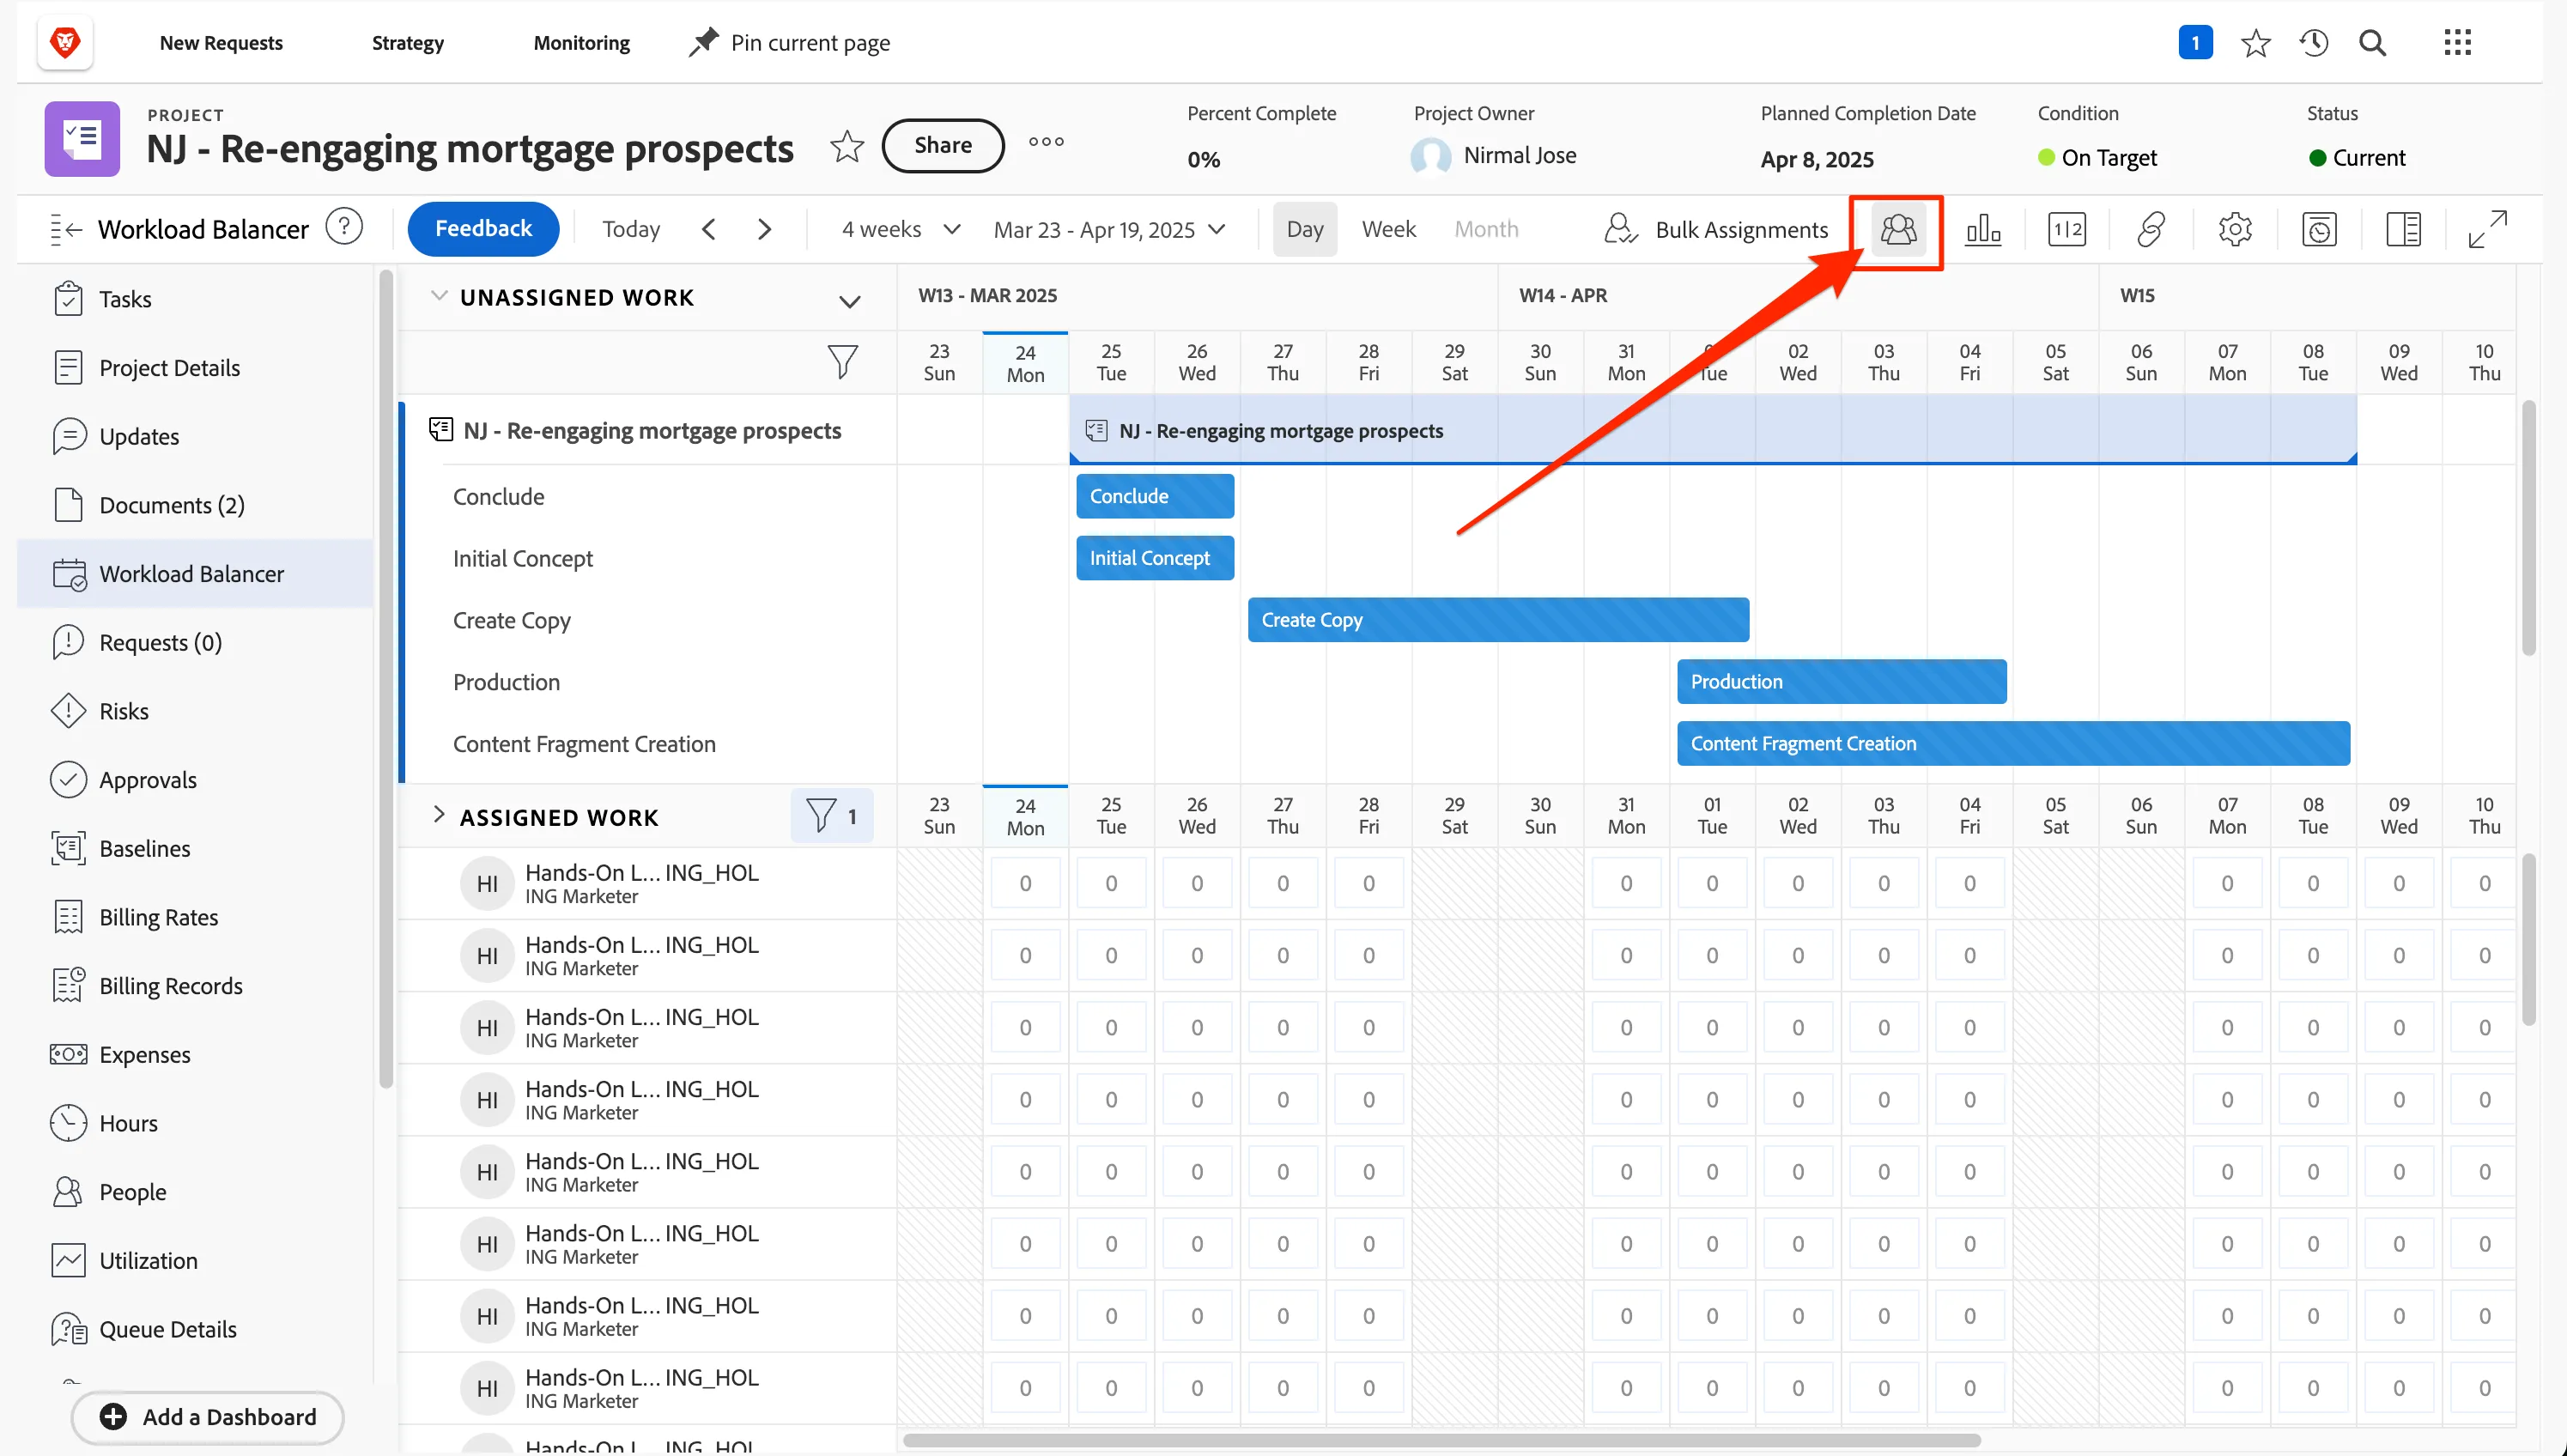
Task: Open assigned work filter with 1 applied
Action: coord(831,816)
